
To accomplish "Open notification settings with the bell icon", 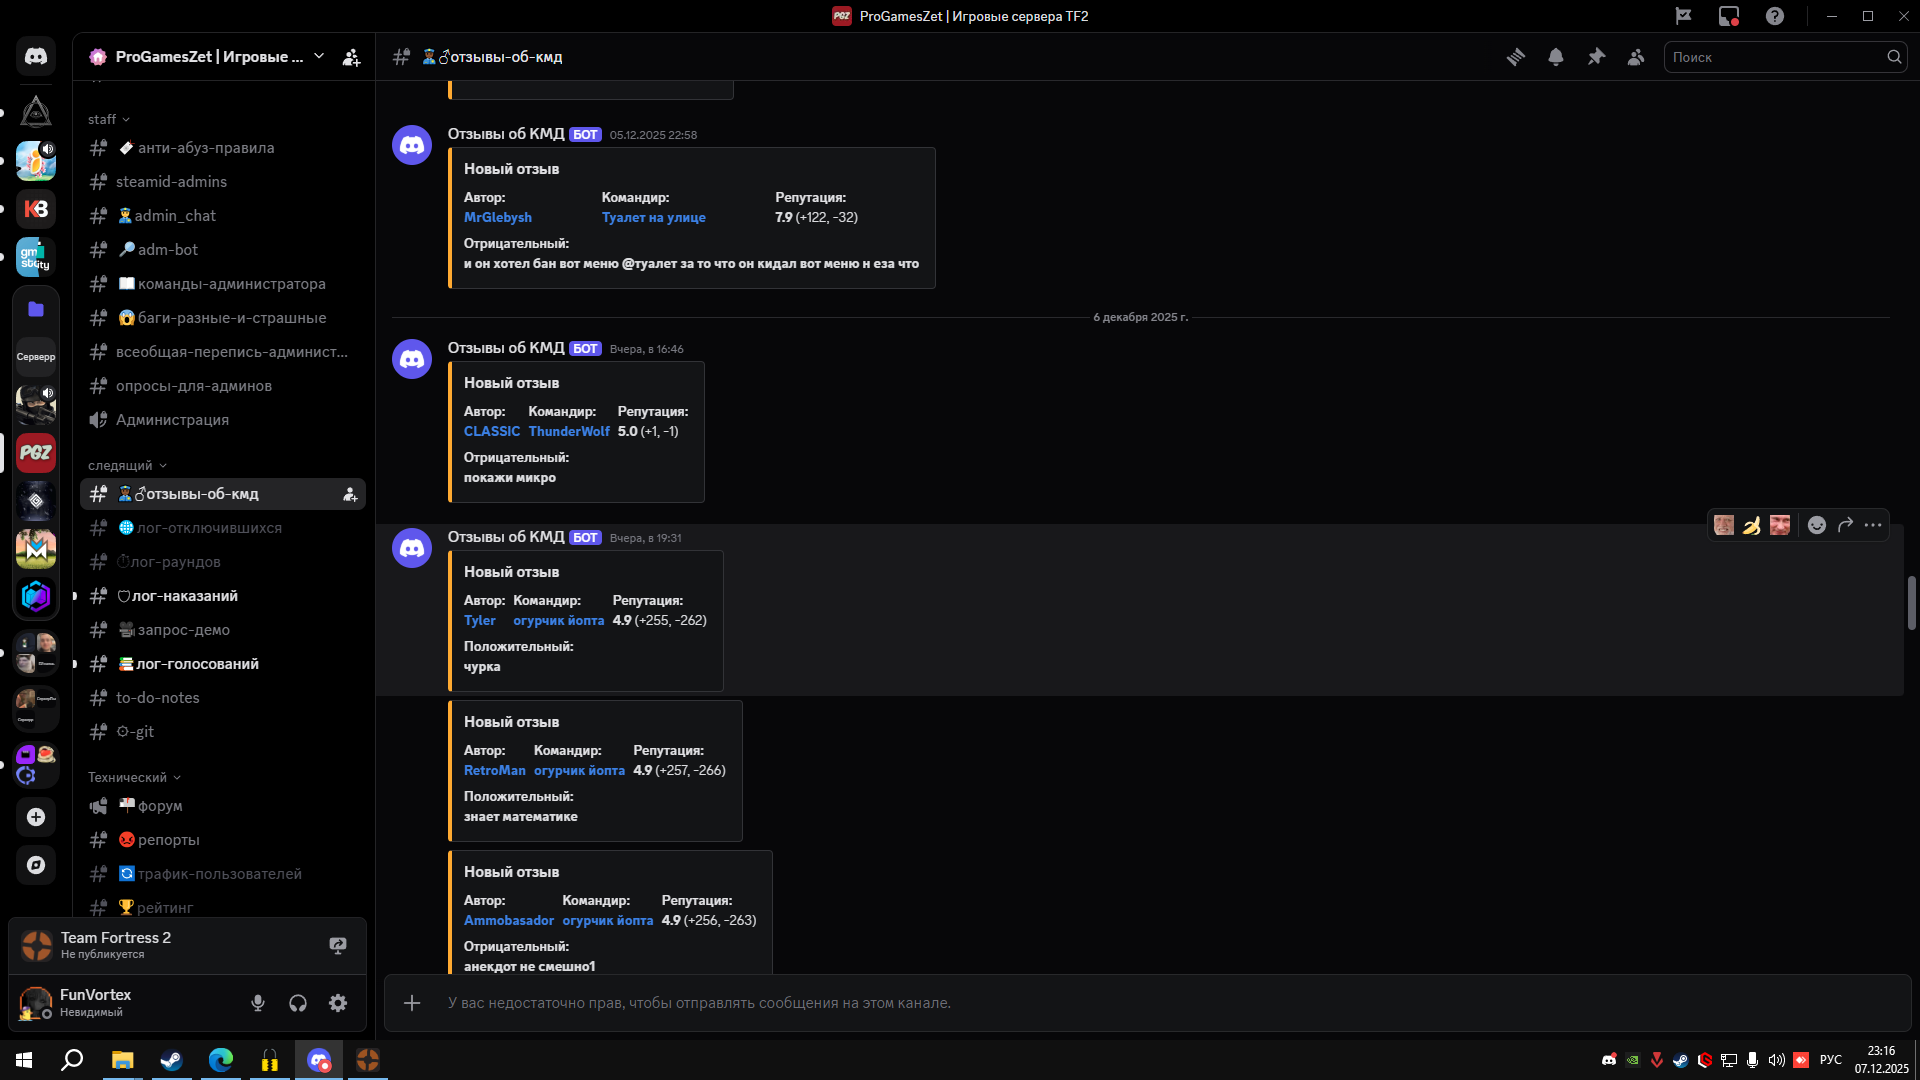I will [1556, 57].
